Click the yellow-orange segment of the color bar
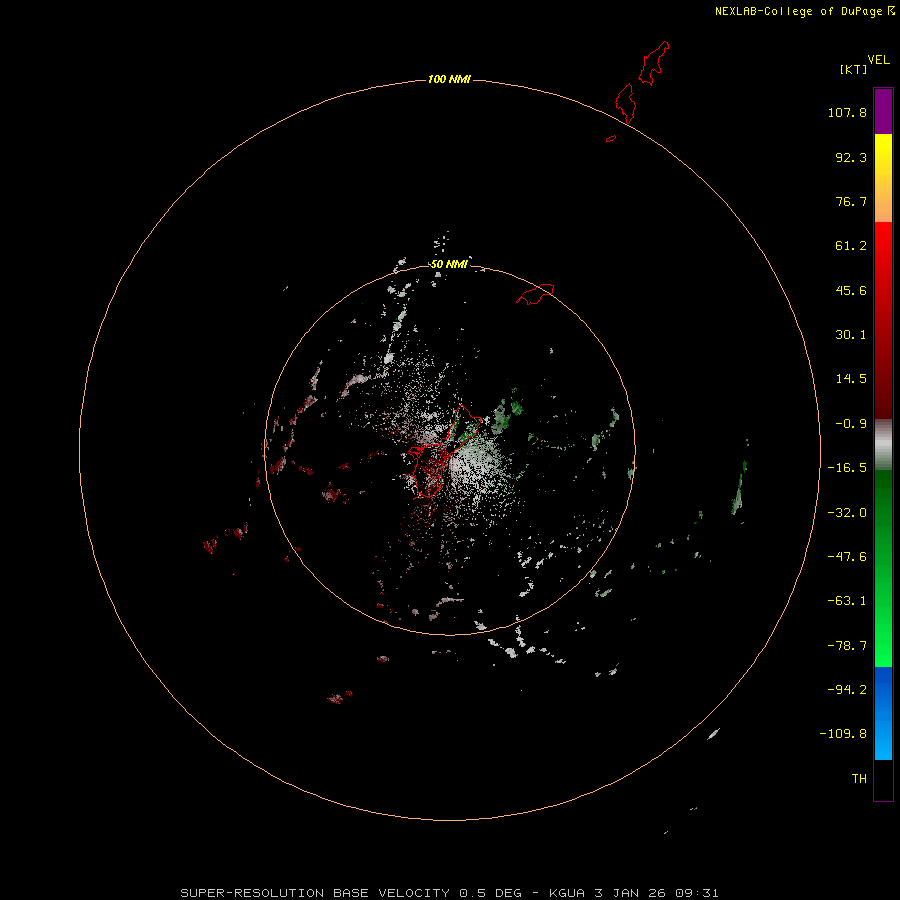This screenshot has width=900, height=900. point(883,178)
